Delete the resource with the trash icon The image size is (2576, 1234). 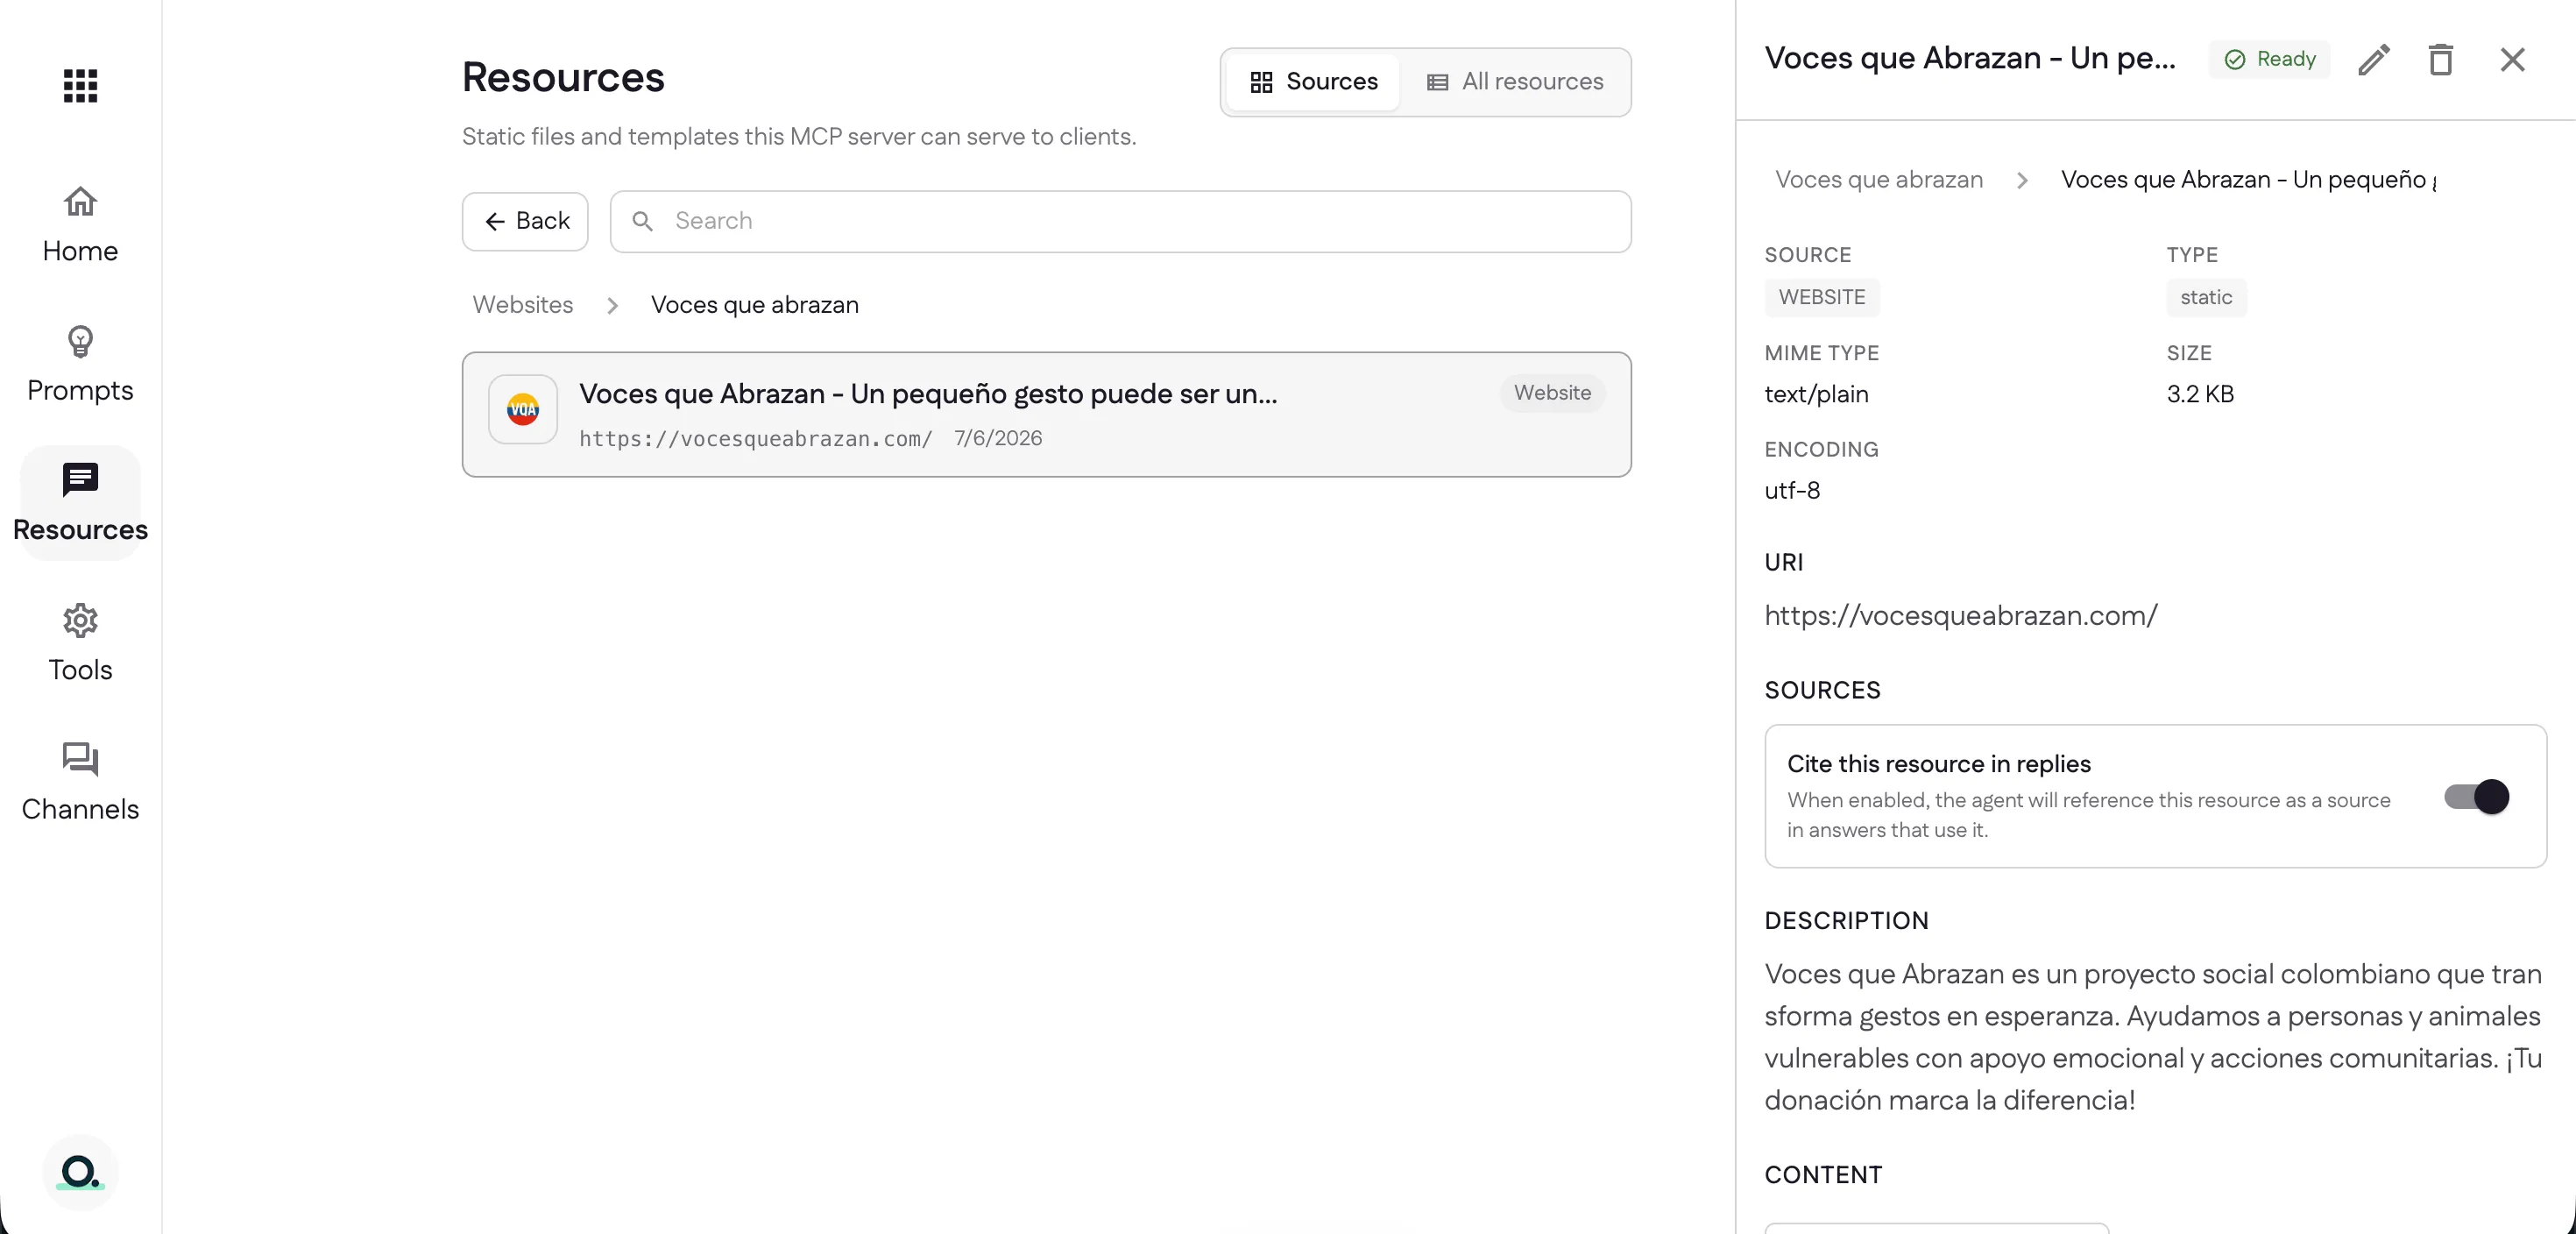click(2440, 60)
